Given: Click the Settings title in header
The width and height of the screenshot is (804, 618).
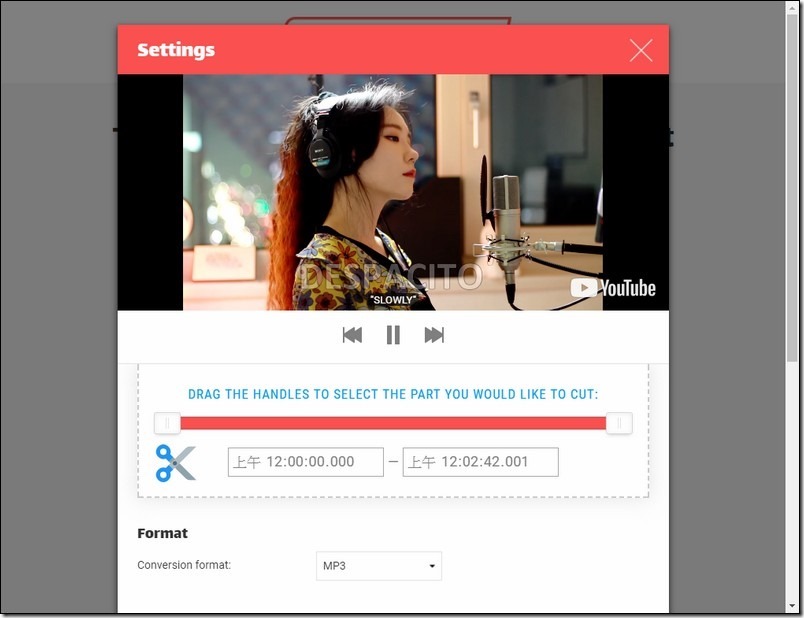Looking at the screenshot, I should click(176, 50).
